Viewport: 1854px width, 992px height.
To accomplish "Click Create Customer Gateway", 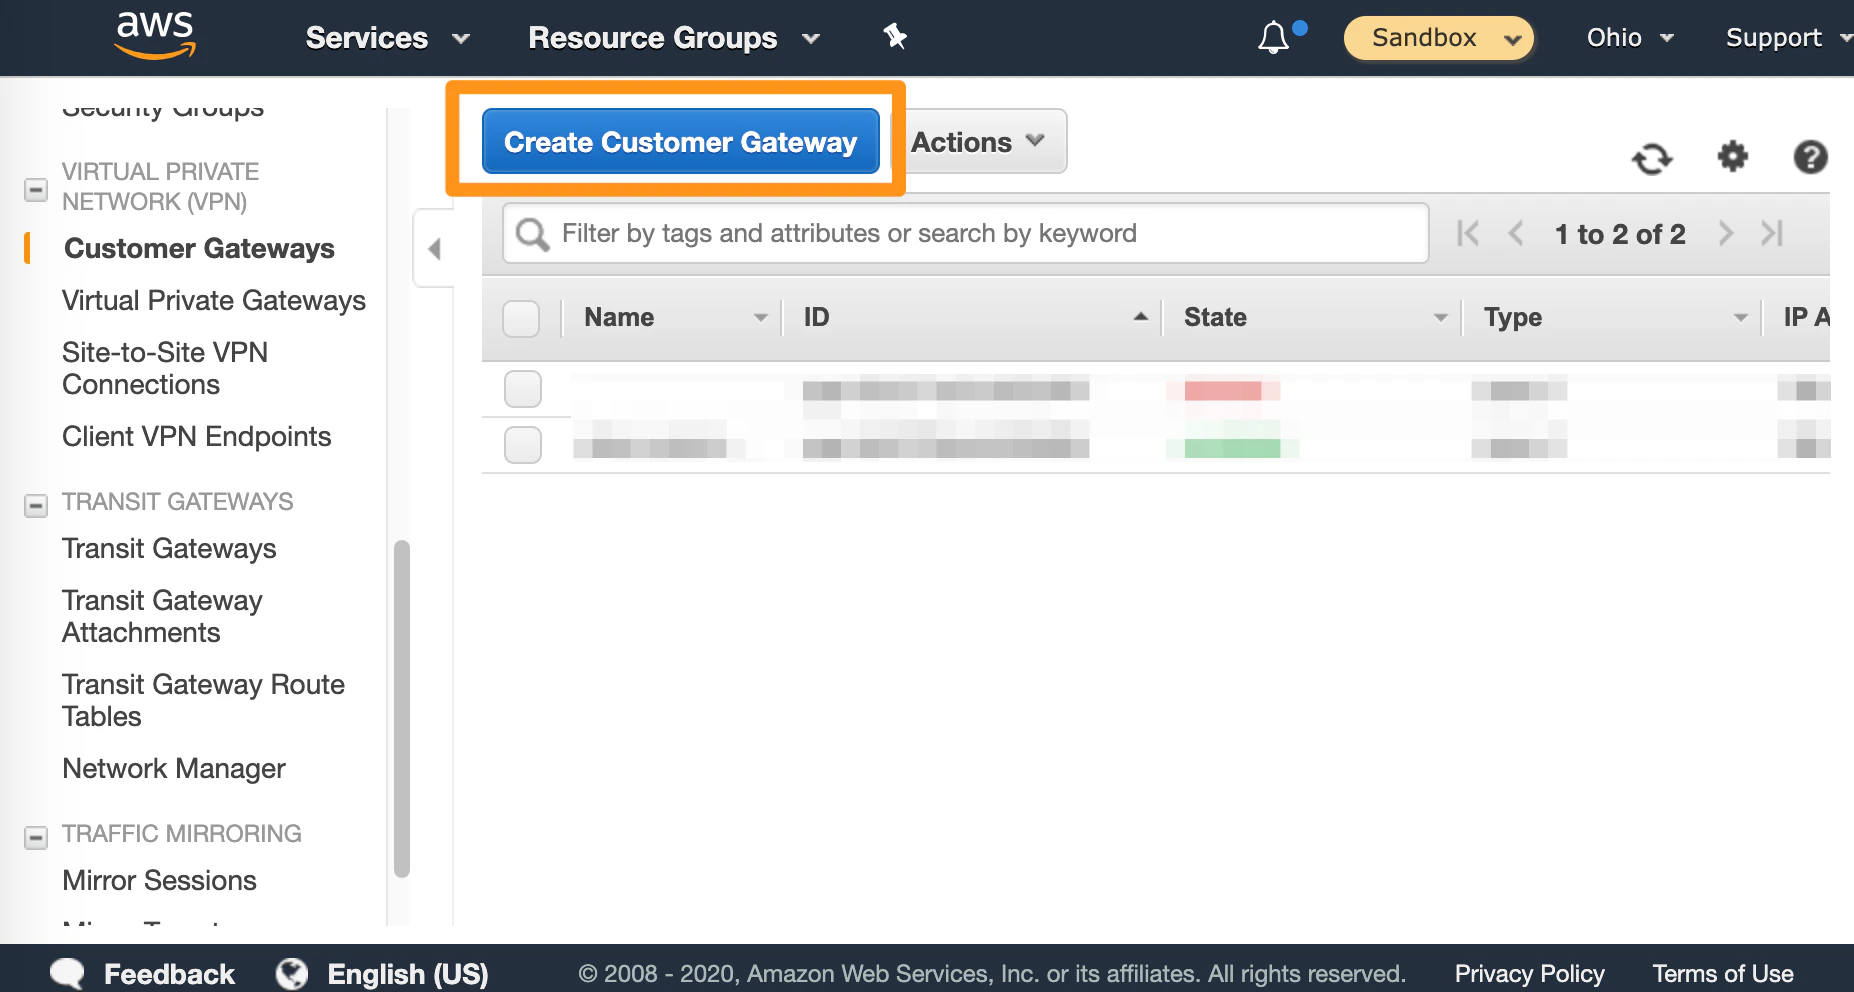I will [680, 141].
